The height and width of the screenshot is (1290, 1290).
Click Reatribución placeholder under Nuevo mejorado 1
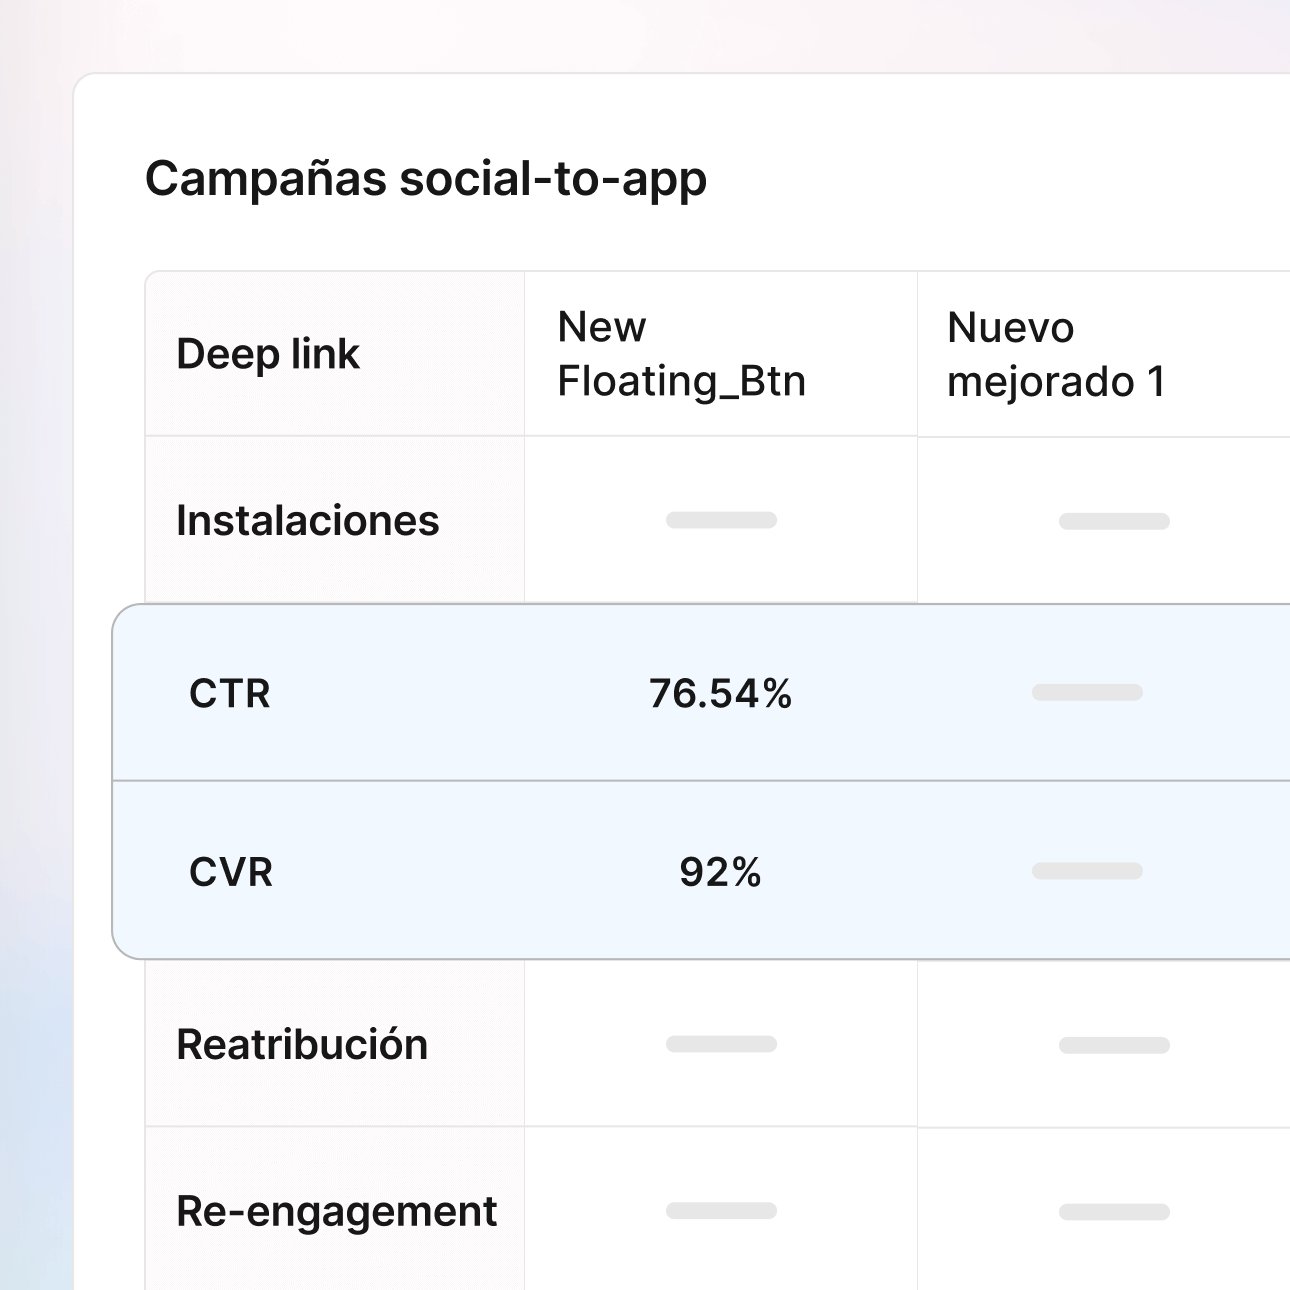1114,1045
